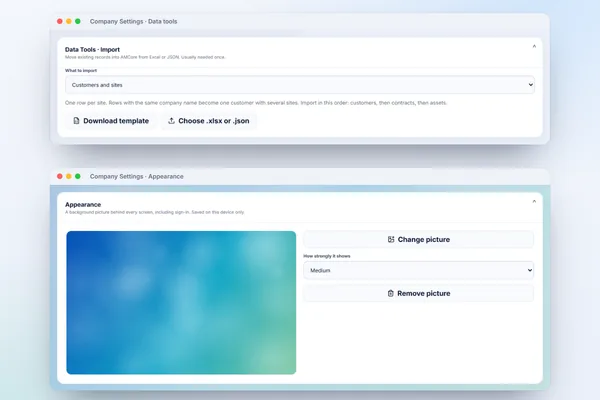Click the What to import label
The width and height of the screenshot is (600, 400).
click(81, 70)
